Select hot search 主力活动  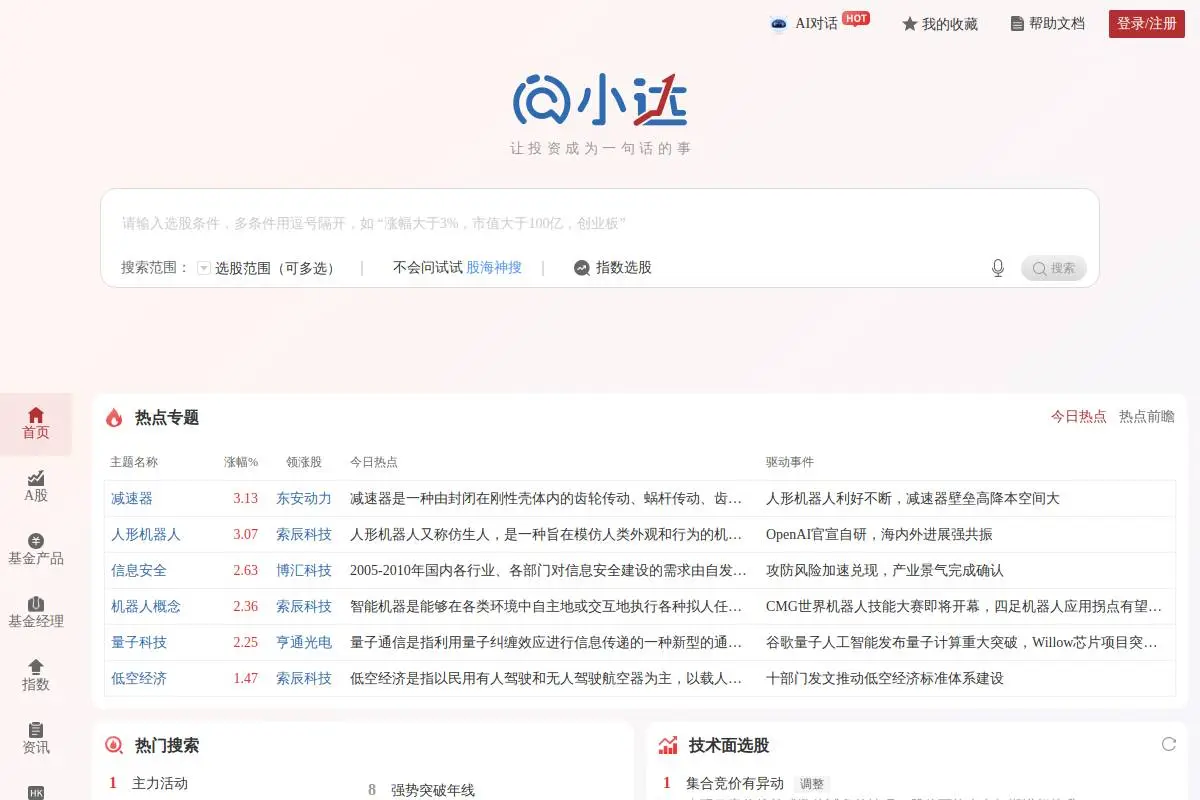pyautogui.click(x=160, y=783)
